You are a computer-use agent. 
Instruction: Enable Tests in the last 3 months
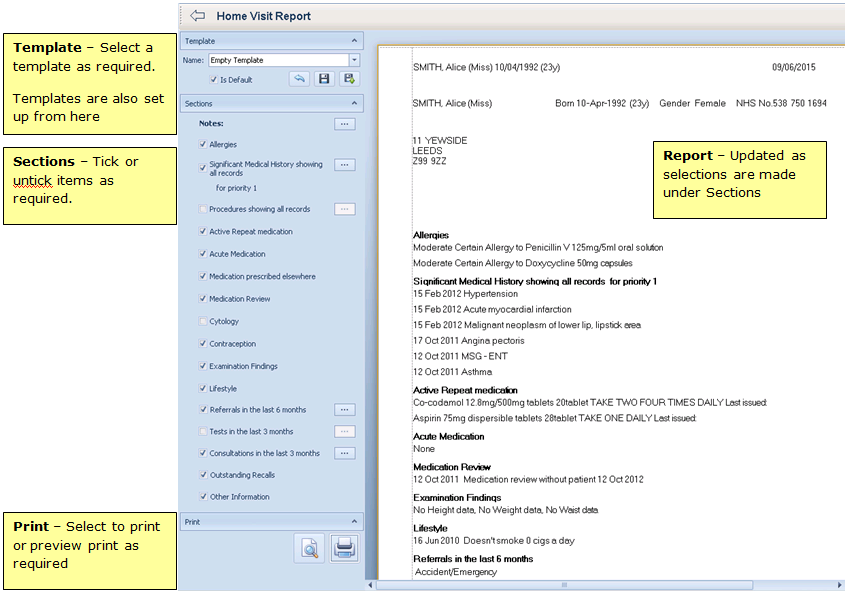click(x=203, y=432)
